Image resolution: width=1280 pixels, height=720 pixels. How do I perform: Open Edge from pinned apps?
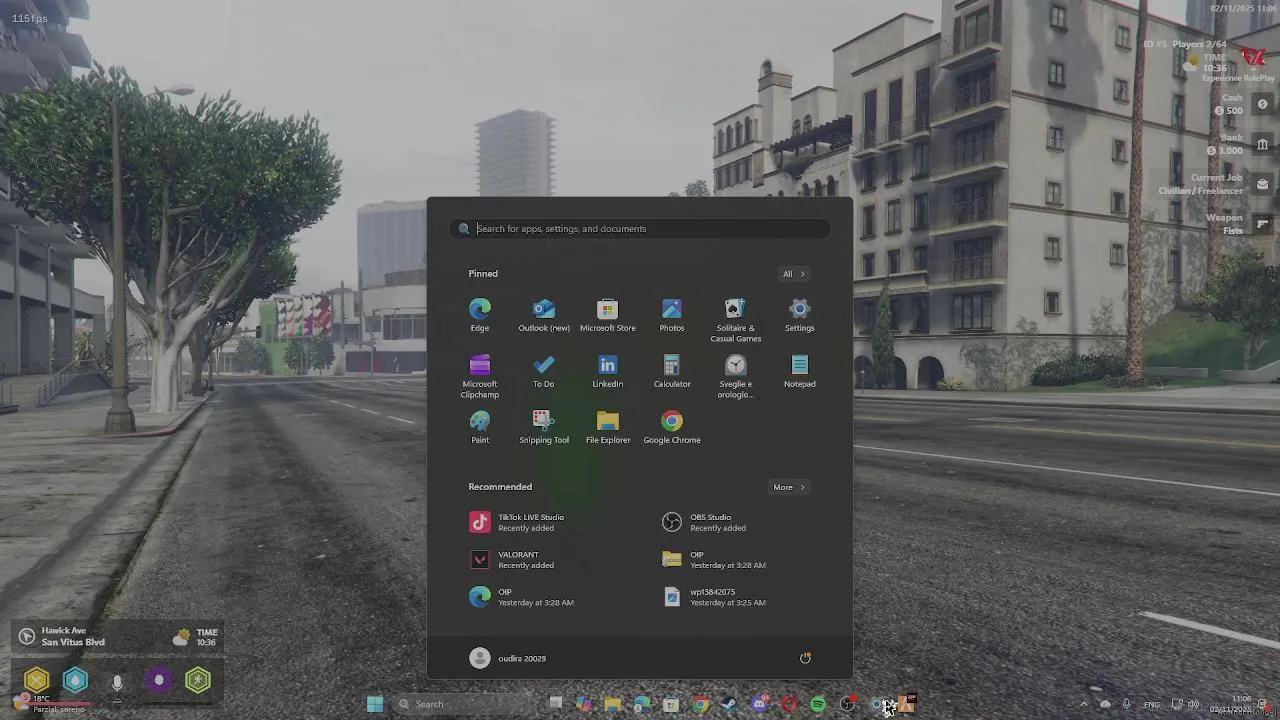point(480,315)
